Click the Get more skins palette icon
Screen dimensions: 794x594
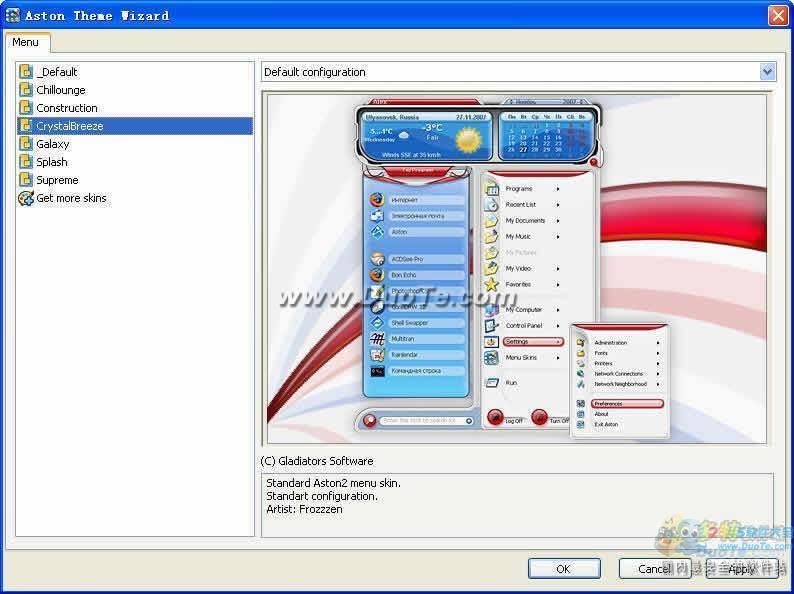[26, 198]
